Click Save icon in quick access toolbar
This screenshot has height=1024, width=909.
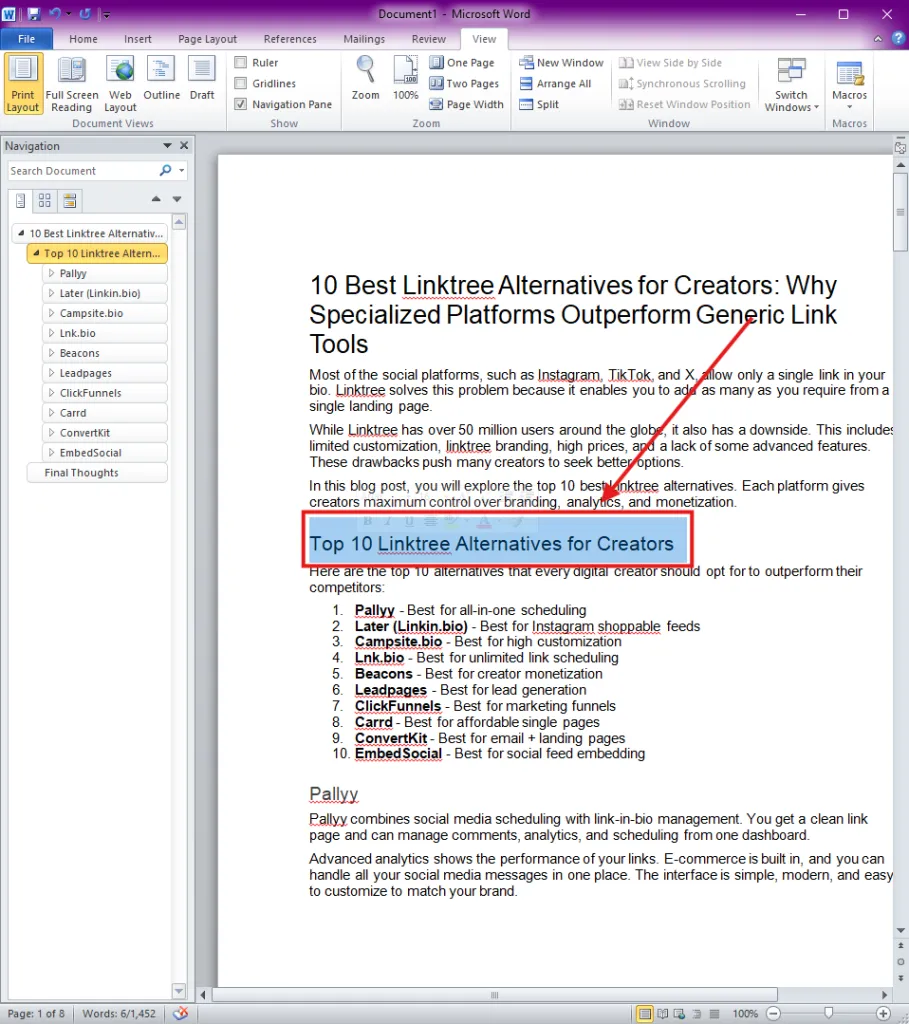[33, 13]
